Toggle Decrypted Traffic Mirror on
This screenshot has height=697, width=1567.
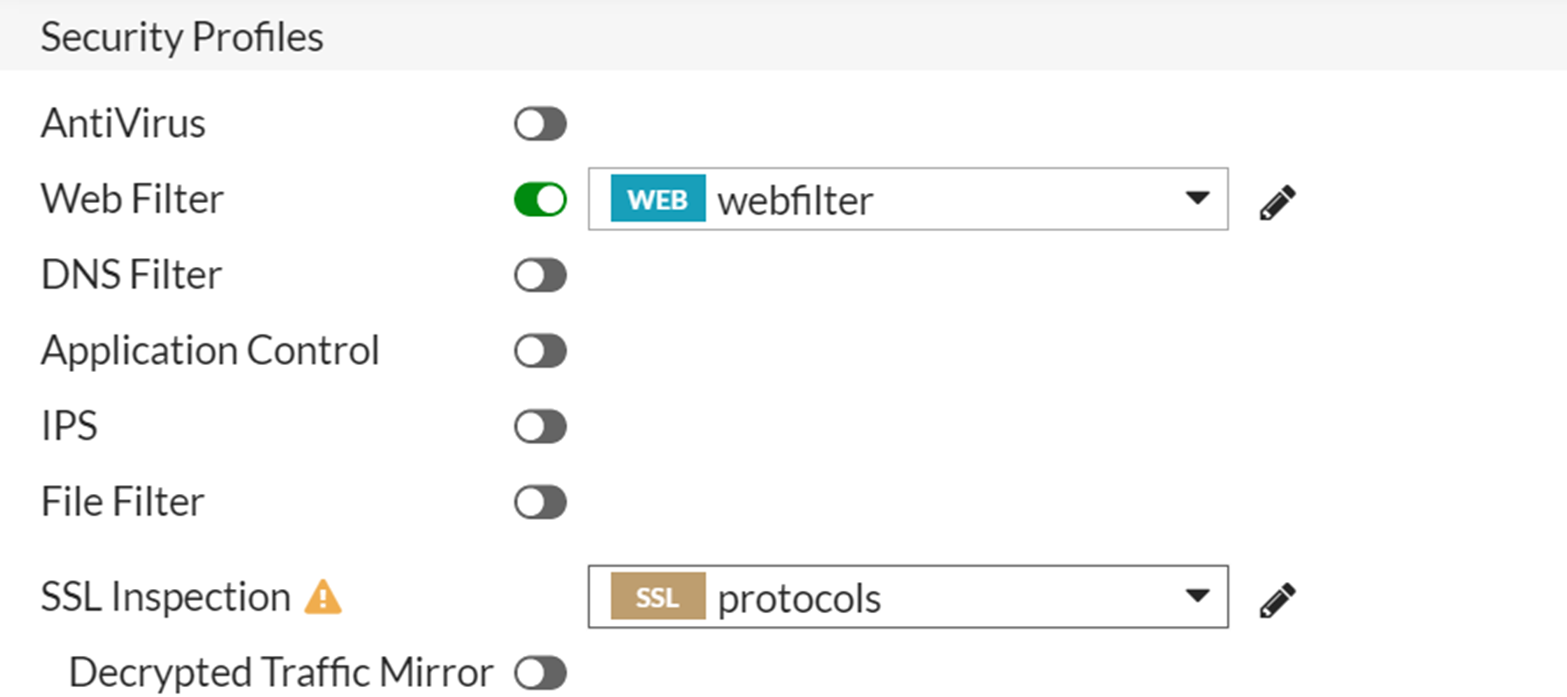coord(540,673)
